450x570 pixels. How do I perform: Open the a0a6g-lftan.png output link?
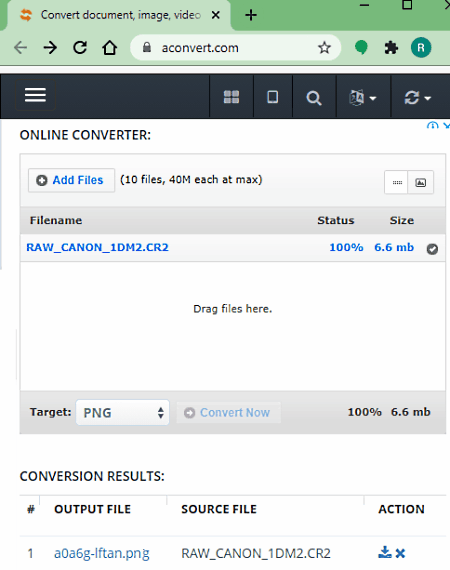102,553
